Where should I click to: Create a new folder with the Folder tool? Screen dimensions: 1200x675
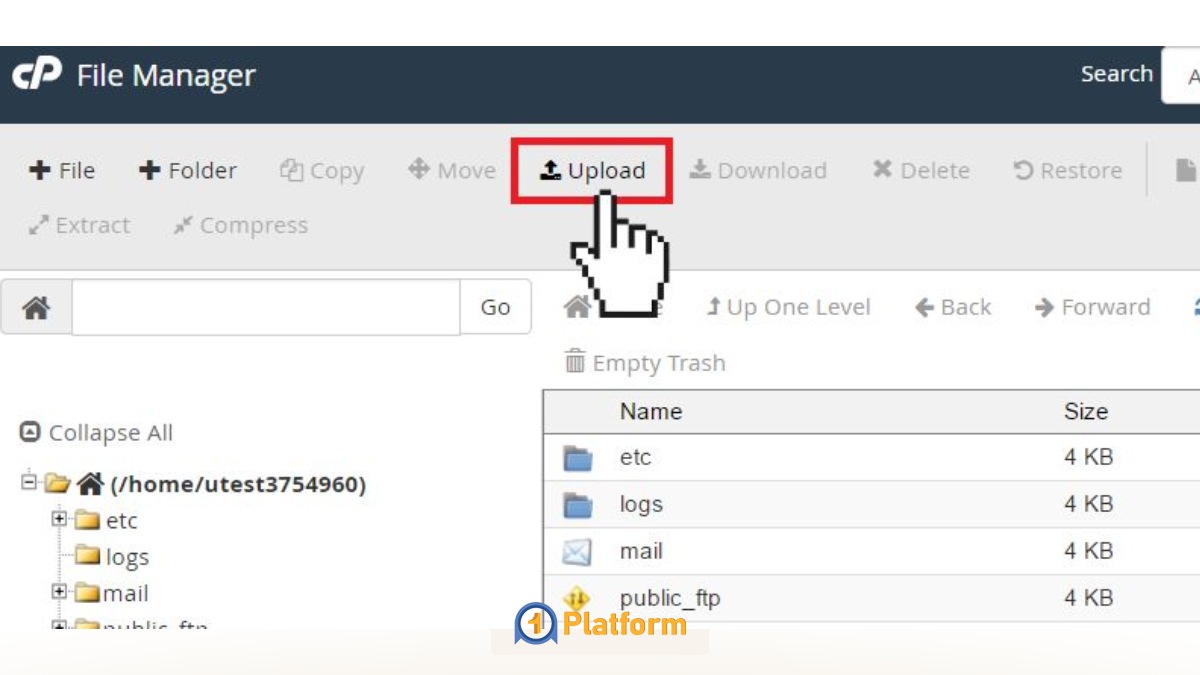(x=186, y=170)
